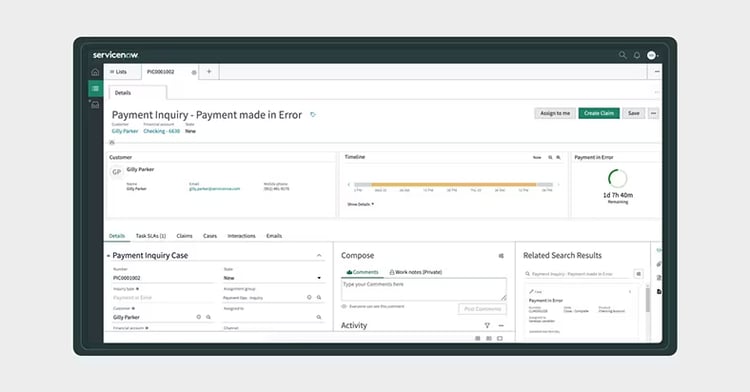
Task: Open document icon in right sidebar
Action: coord(659,291)
